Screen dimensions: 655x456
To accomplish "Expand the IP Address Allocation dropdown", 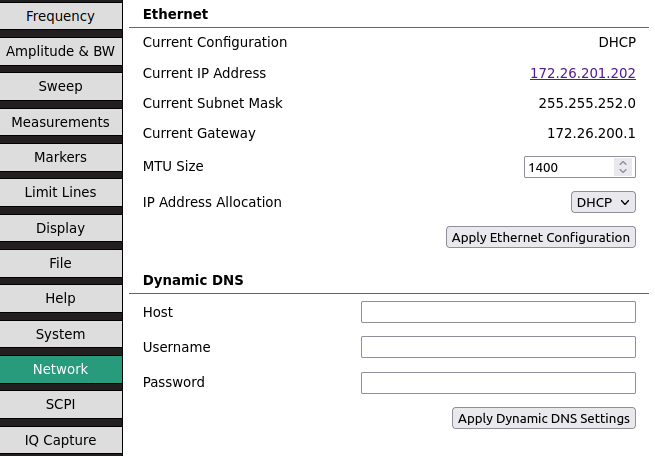I will pyautogui.click(x=603, y=202).
